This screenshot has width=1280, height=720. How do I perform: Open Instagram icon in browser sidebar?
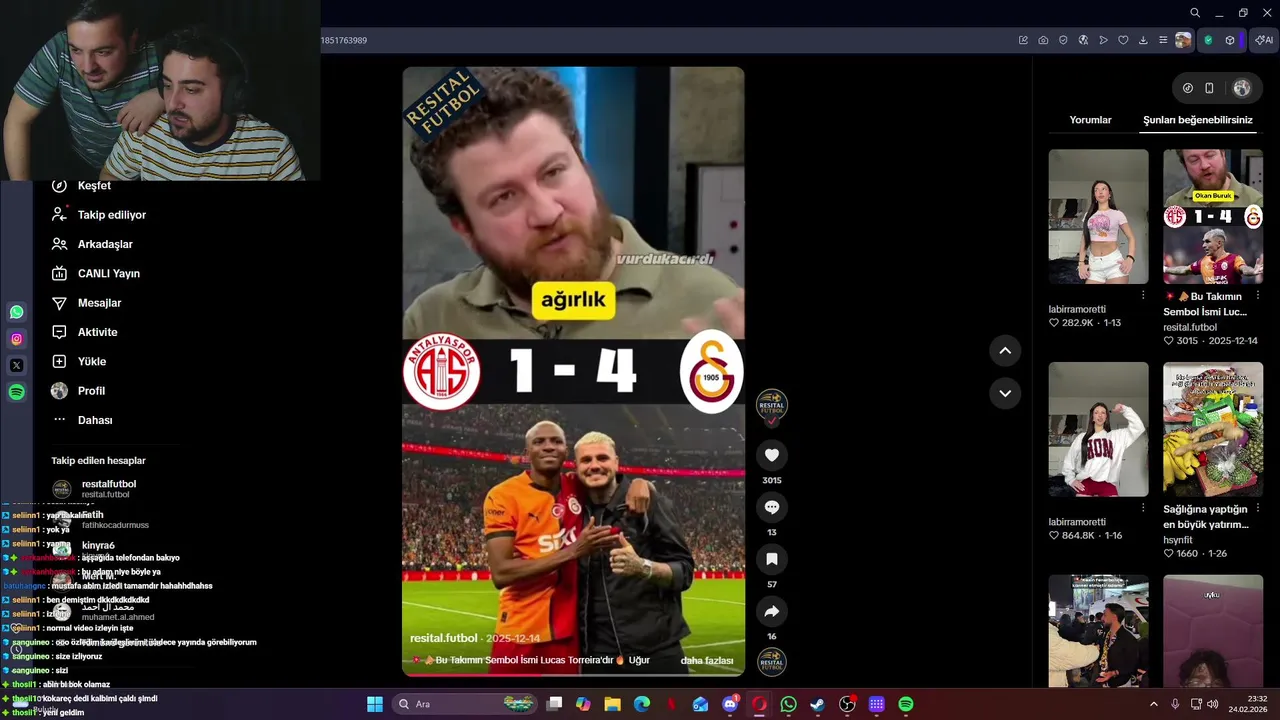click(x=16, y=339)
